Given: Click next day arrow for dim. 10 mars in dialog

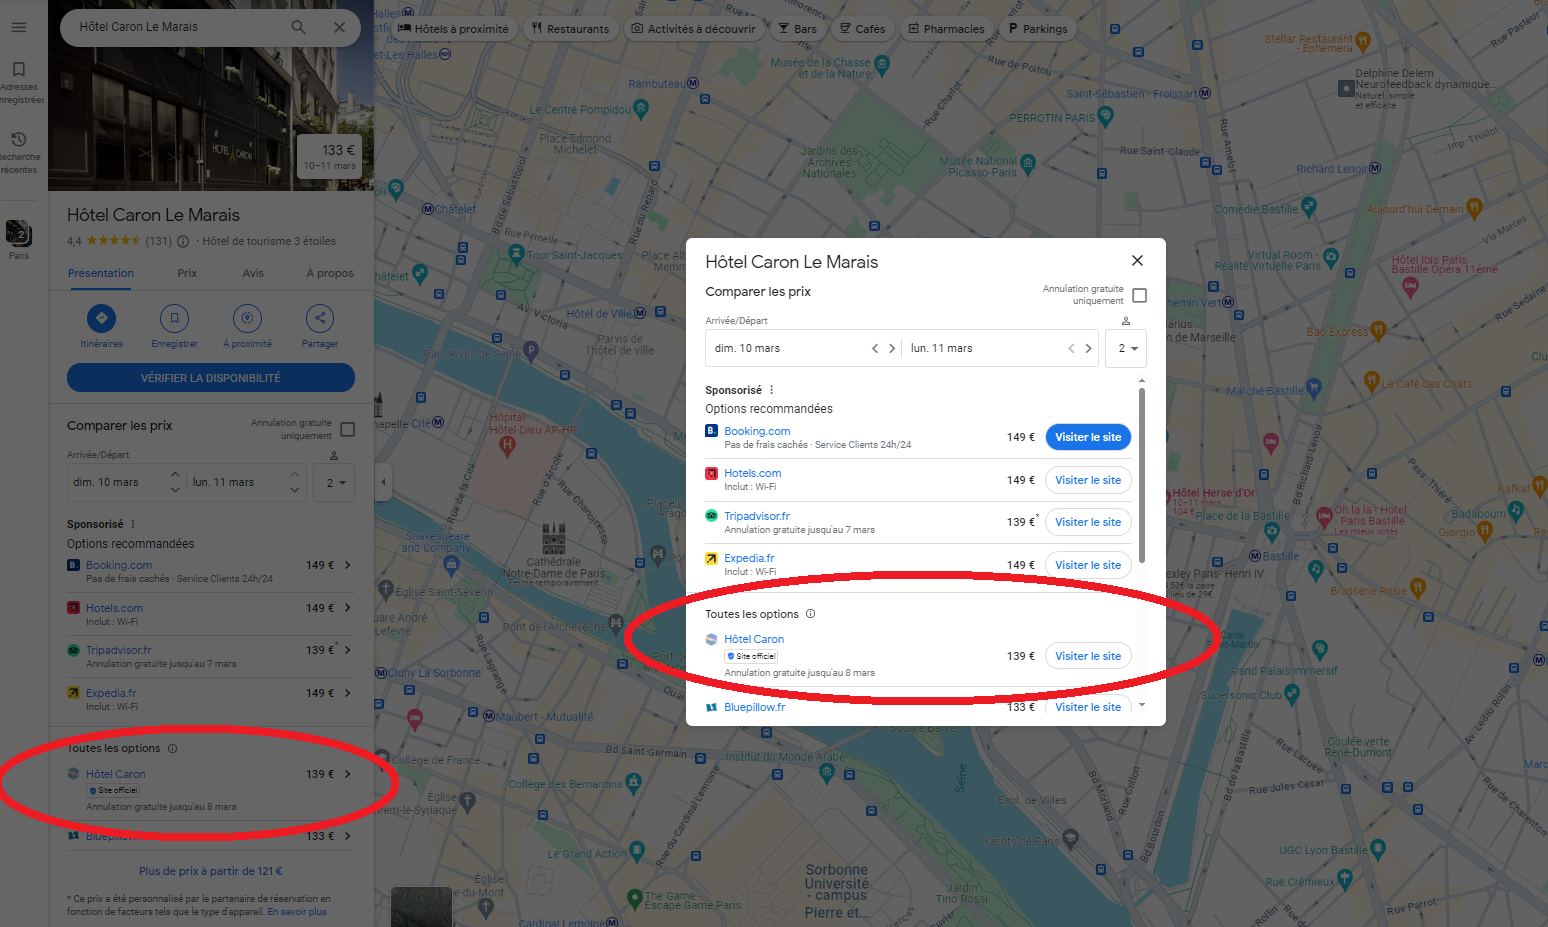Looking at the screenshot, I should (892, 348).
